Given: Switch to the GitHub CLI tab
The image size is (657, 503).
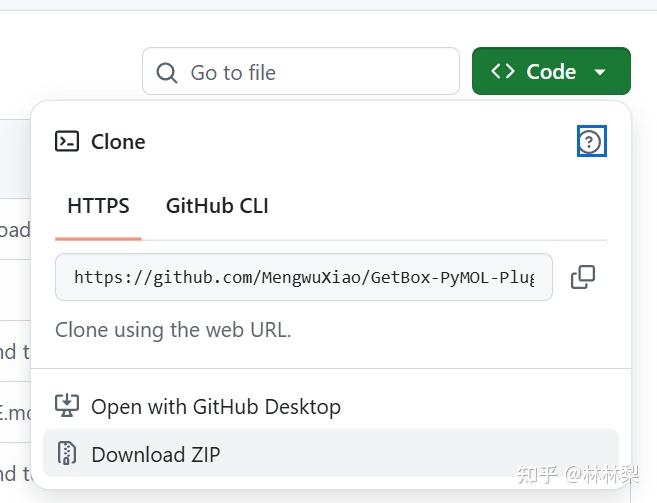Looking at the screenshot, I should (217, 206).
